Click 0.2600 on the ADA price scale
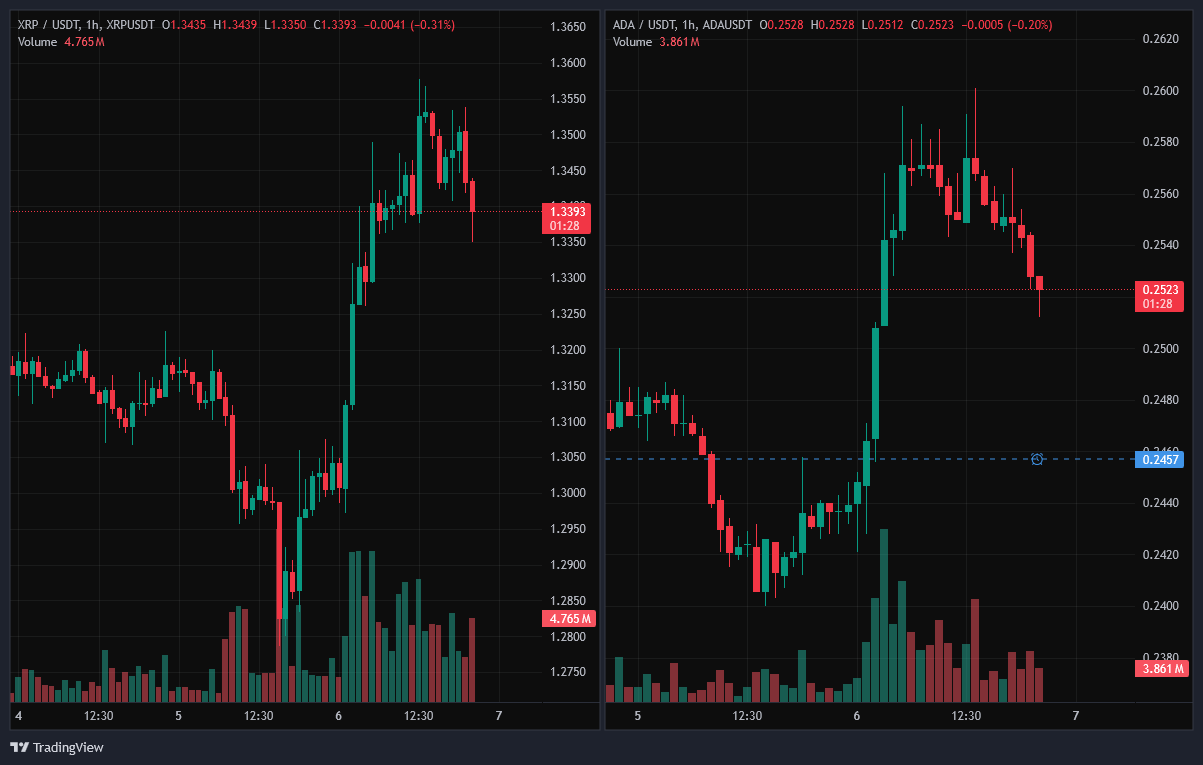This screenshot has width=1203, height=765. (x=1160, y=91)
